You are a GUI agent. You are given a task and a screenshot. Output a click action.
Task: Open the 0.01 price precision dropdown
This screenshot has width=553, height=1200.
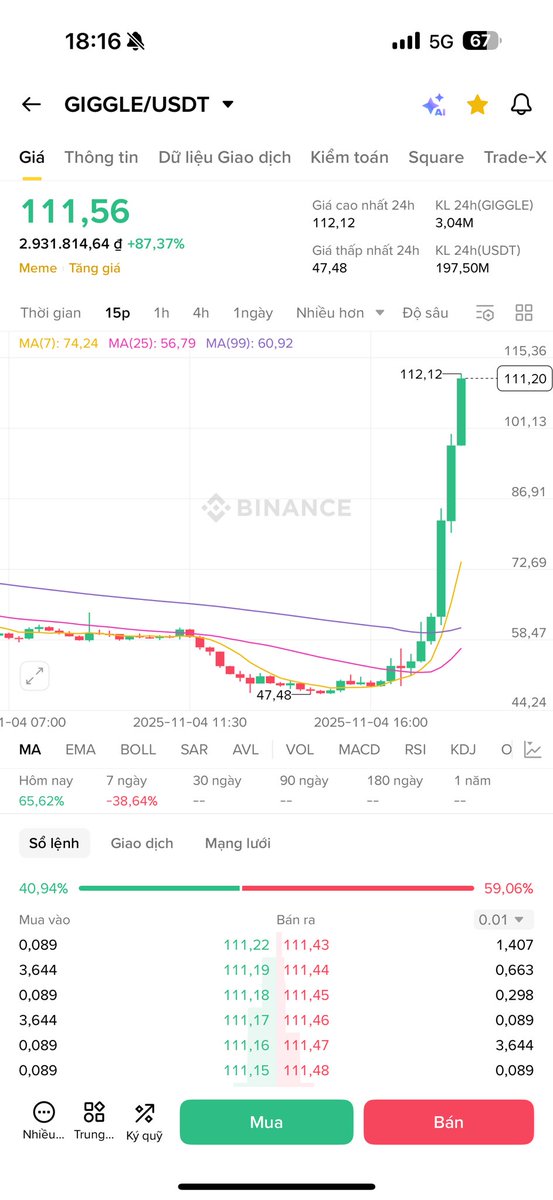pyautogui.click(x=504, y=919)
